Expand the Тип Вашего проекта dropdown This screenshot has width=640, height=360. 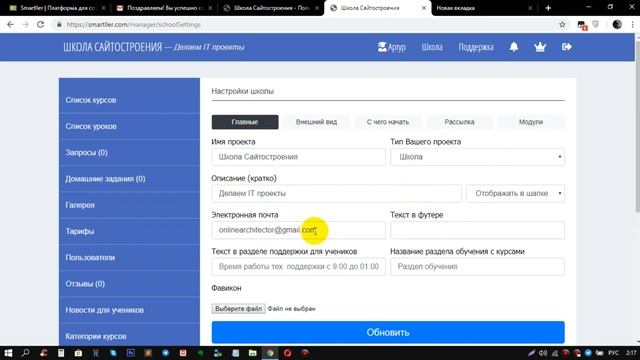pyautogui.click(x=478, y=157)
